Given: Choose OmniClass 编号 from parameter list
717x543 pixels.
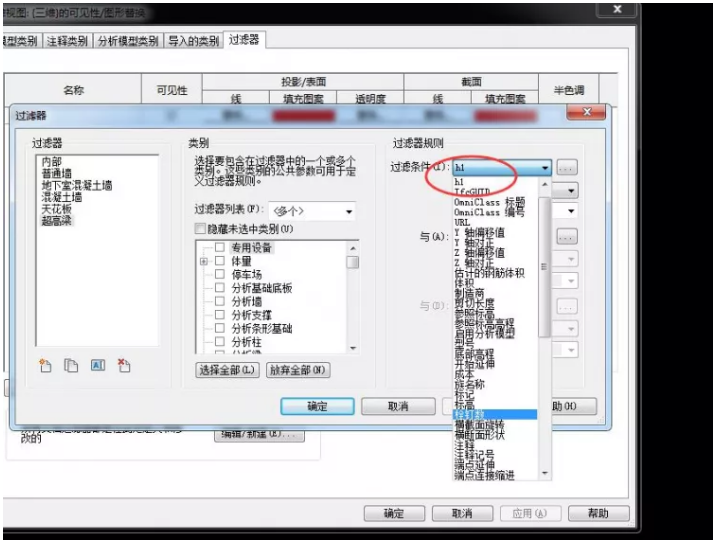Looking at the screenshot, I should [x=489, y=212].
